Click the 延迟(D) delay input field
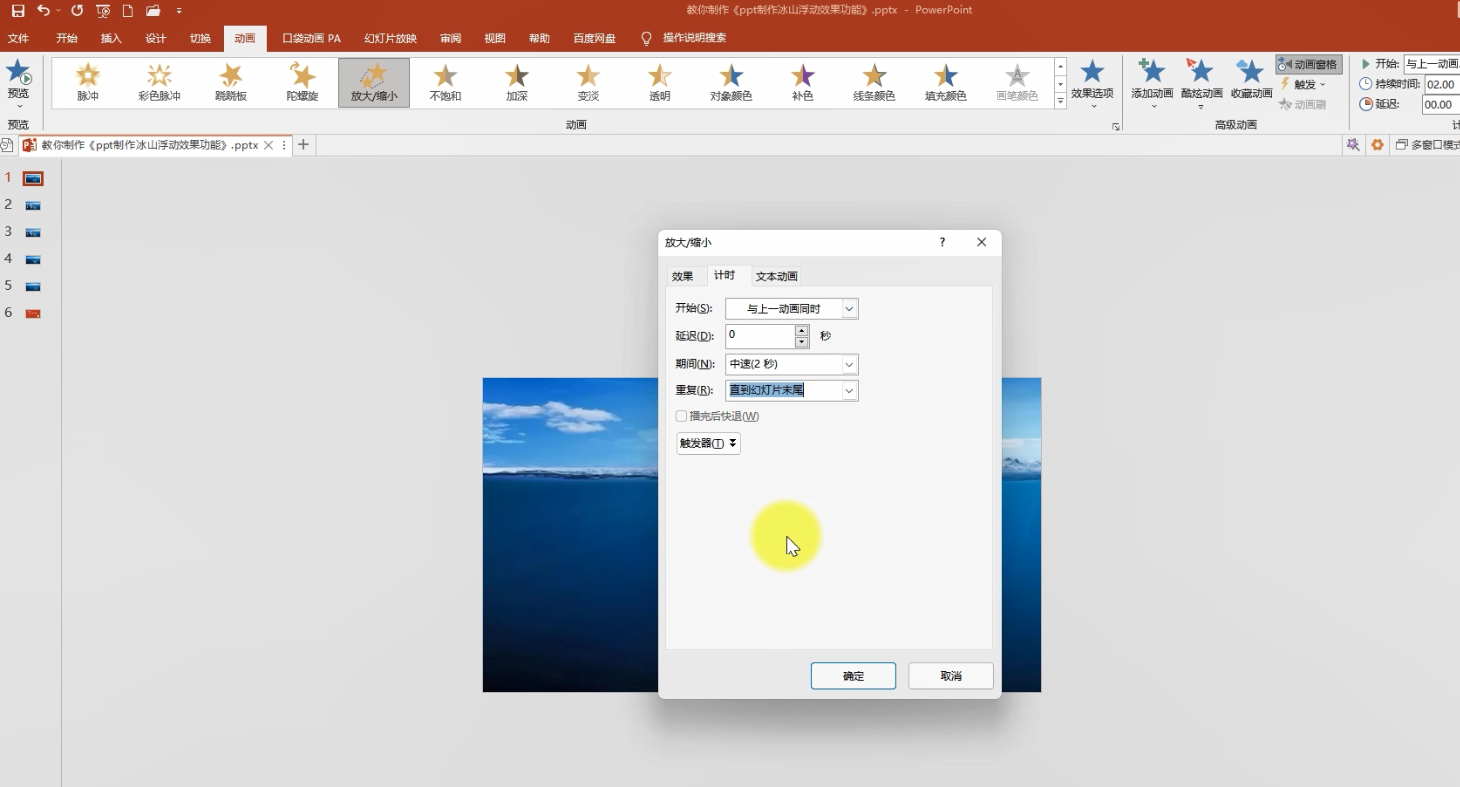Image resolution: width=1460 pixels, height=787 pixels. point(760,336)
